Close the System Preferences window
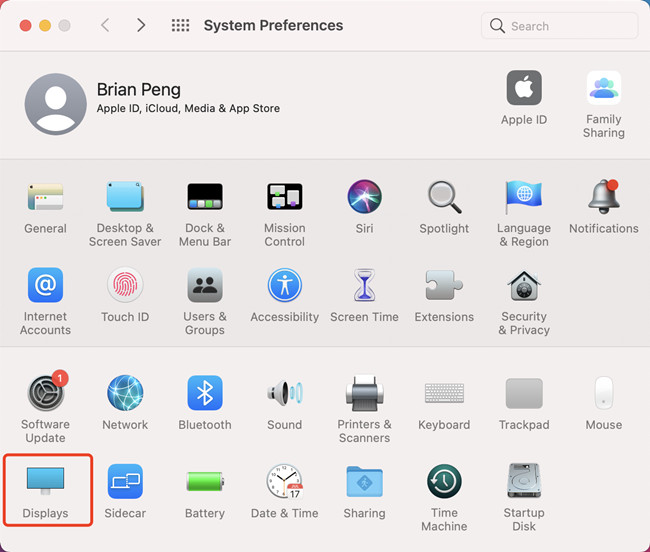The height and width of the screenshot is (552, 650). 26,26
